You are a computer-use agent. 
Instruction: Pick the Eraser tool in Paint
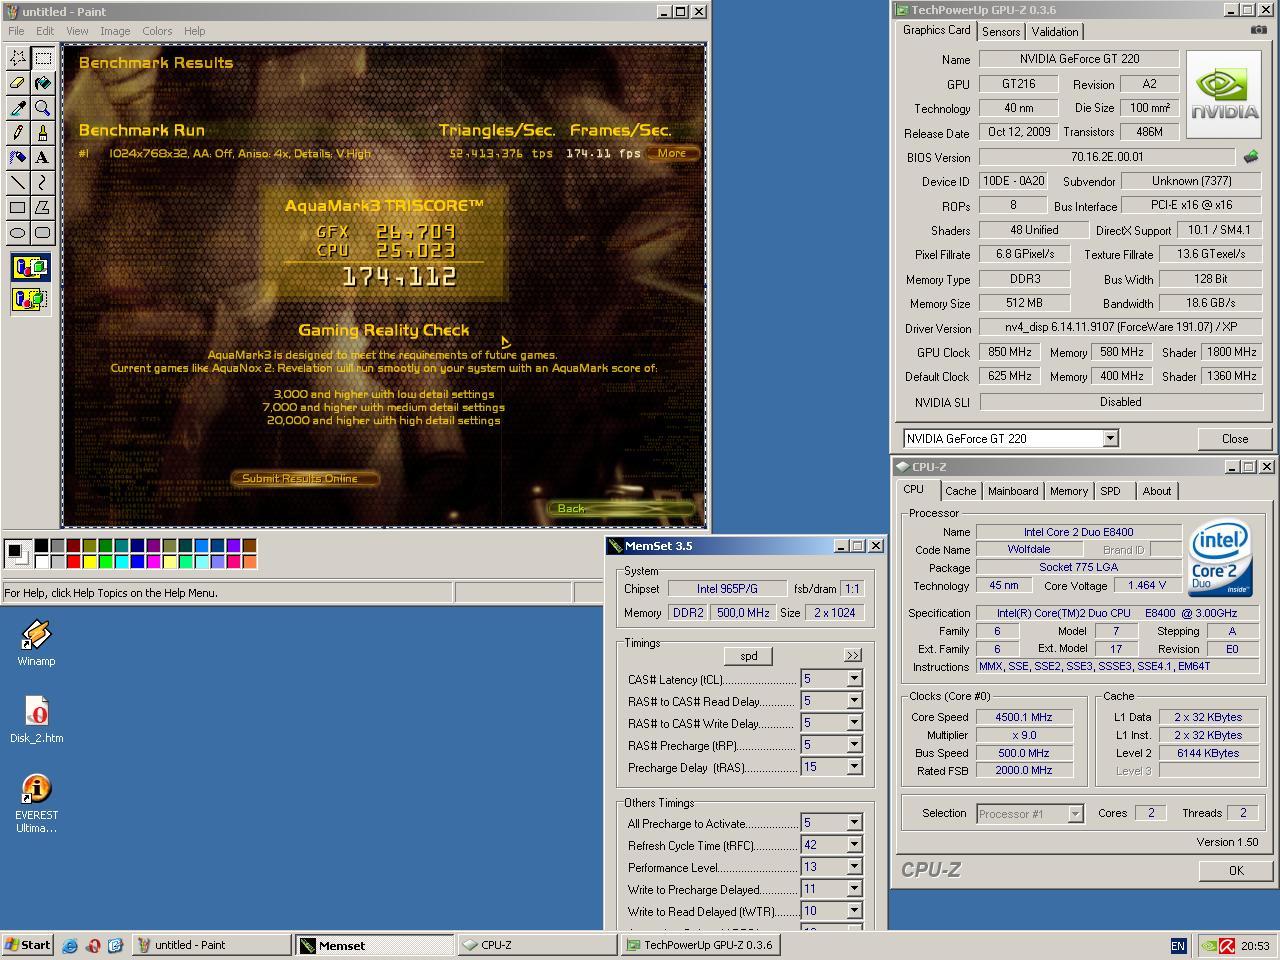18,83
